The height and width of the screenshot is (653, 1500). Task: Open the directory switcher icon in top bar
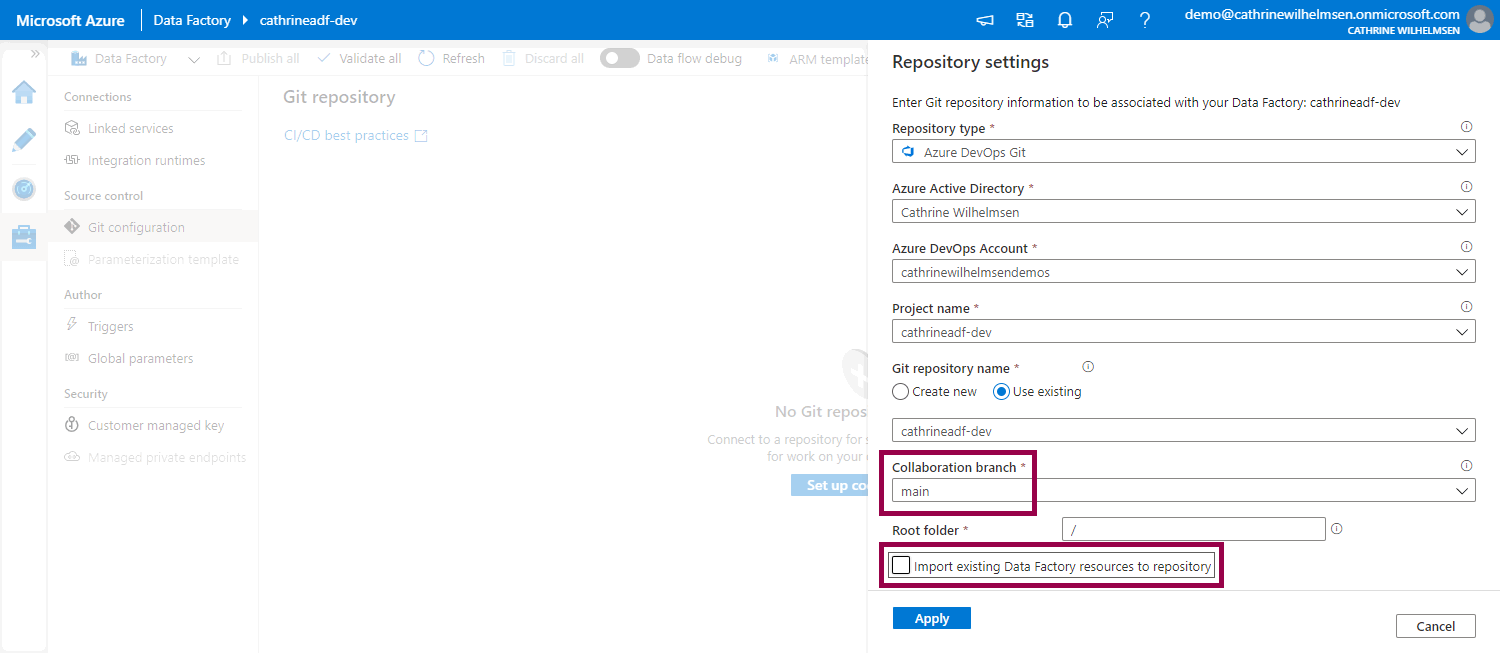[x=1024, y=19]
